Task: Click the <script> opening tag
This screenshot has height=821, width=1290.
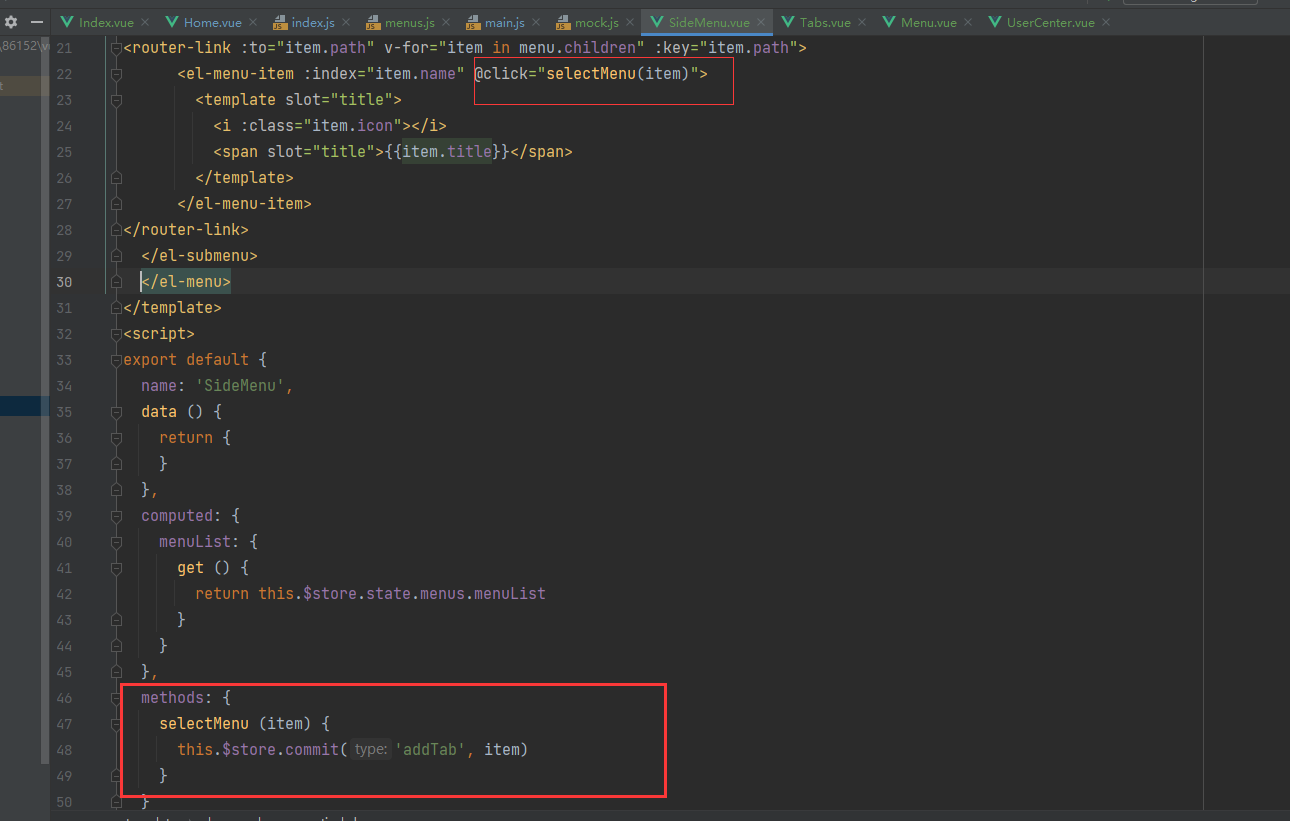Action: [159, 333]
